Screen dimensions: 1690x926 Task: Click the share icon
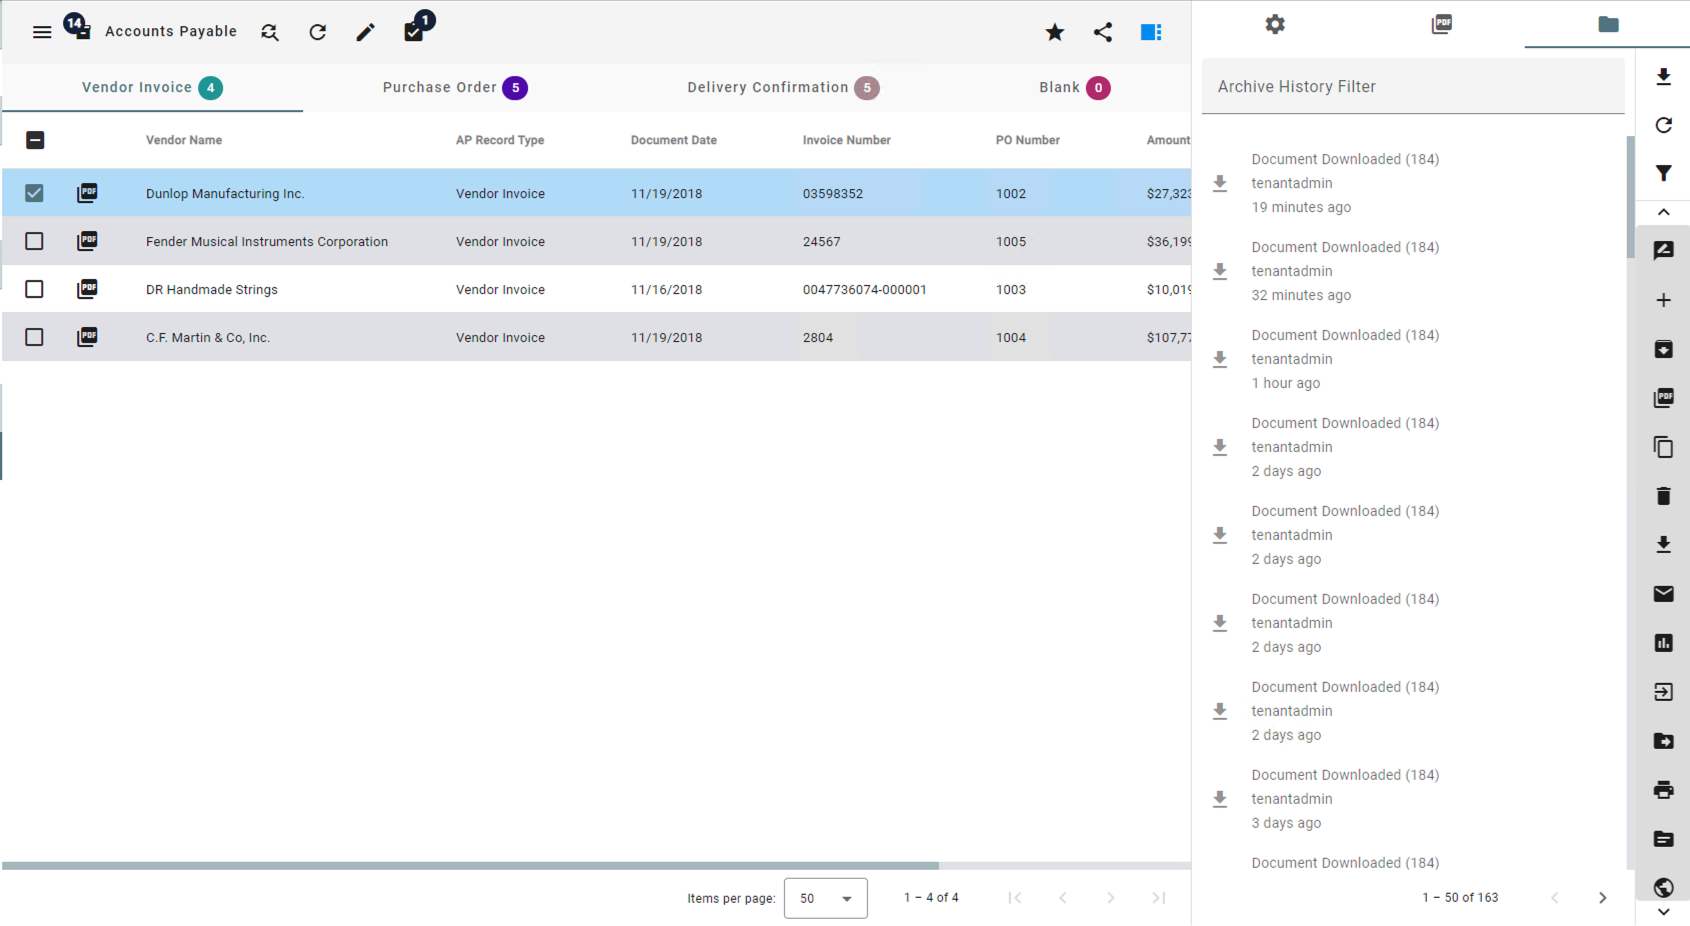pyautogui.click(x=1103, y=32)
